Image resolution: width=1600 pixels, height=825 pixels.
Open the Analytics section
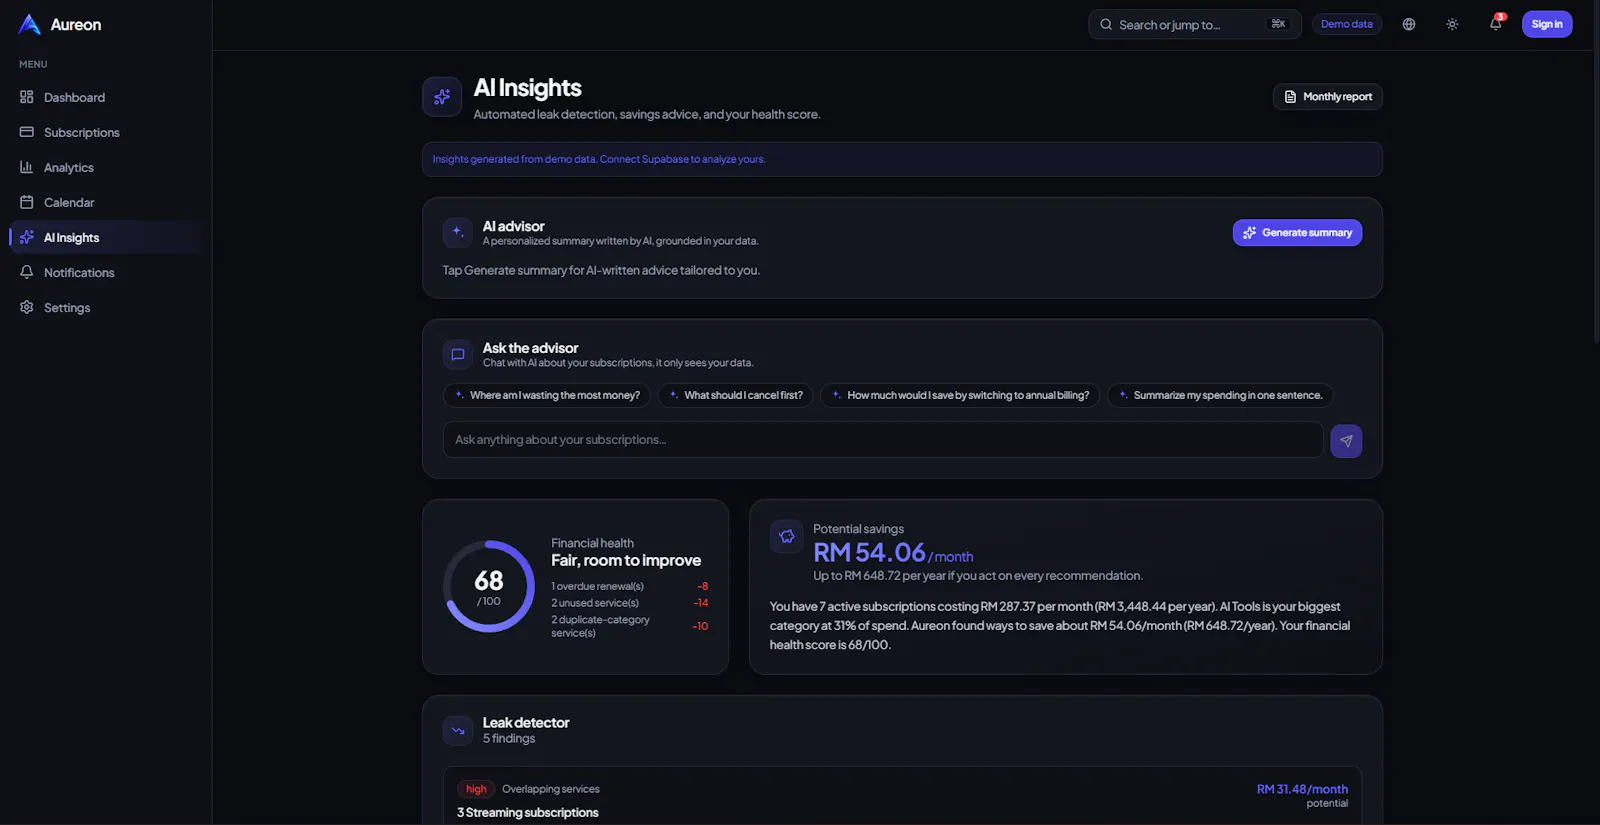[x=105, y=167]
